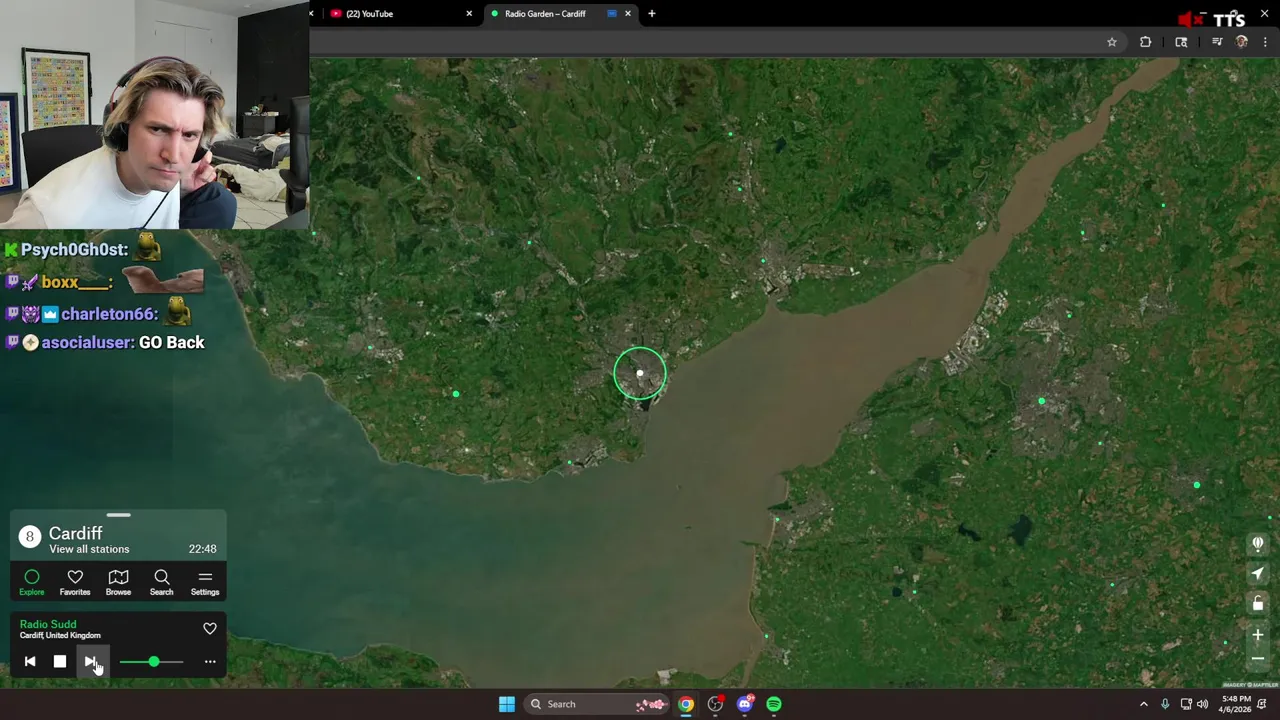The image size is (1280, 720).
Task: Open the OBS Studio taskbar icon
Action: [715, 704]
